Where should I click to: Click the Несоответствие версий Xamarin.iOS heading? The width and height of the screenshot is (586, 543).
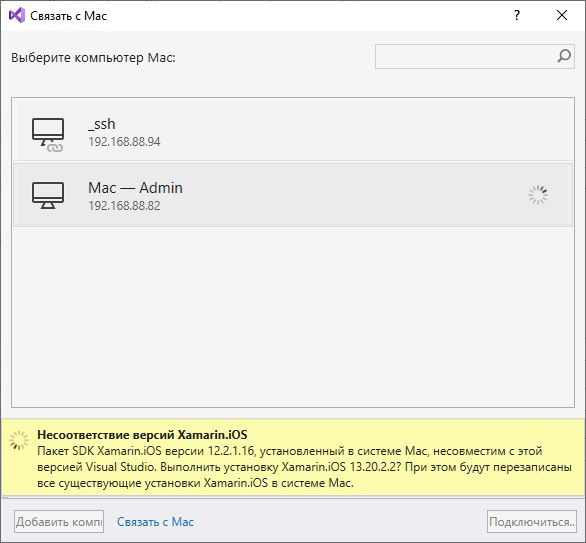coord(142,435)
